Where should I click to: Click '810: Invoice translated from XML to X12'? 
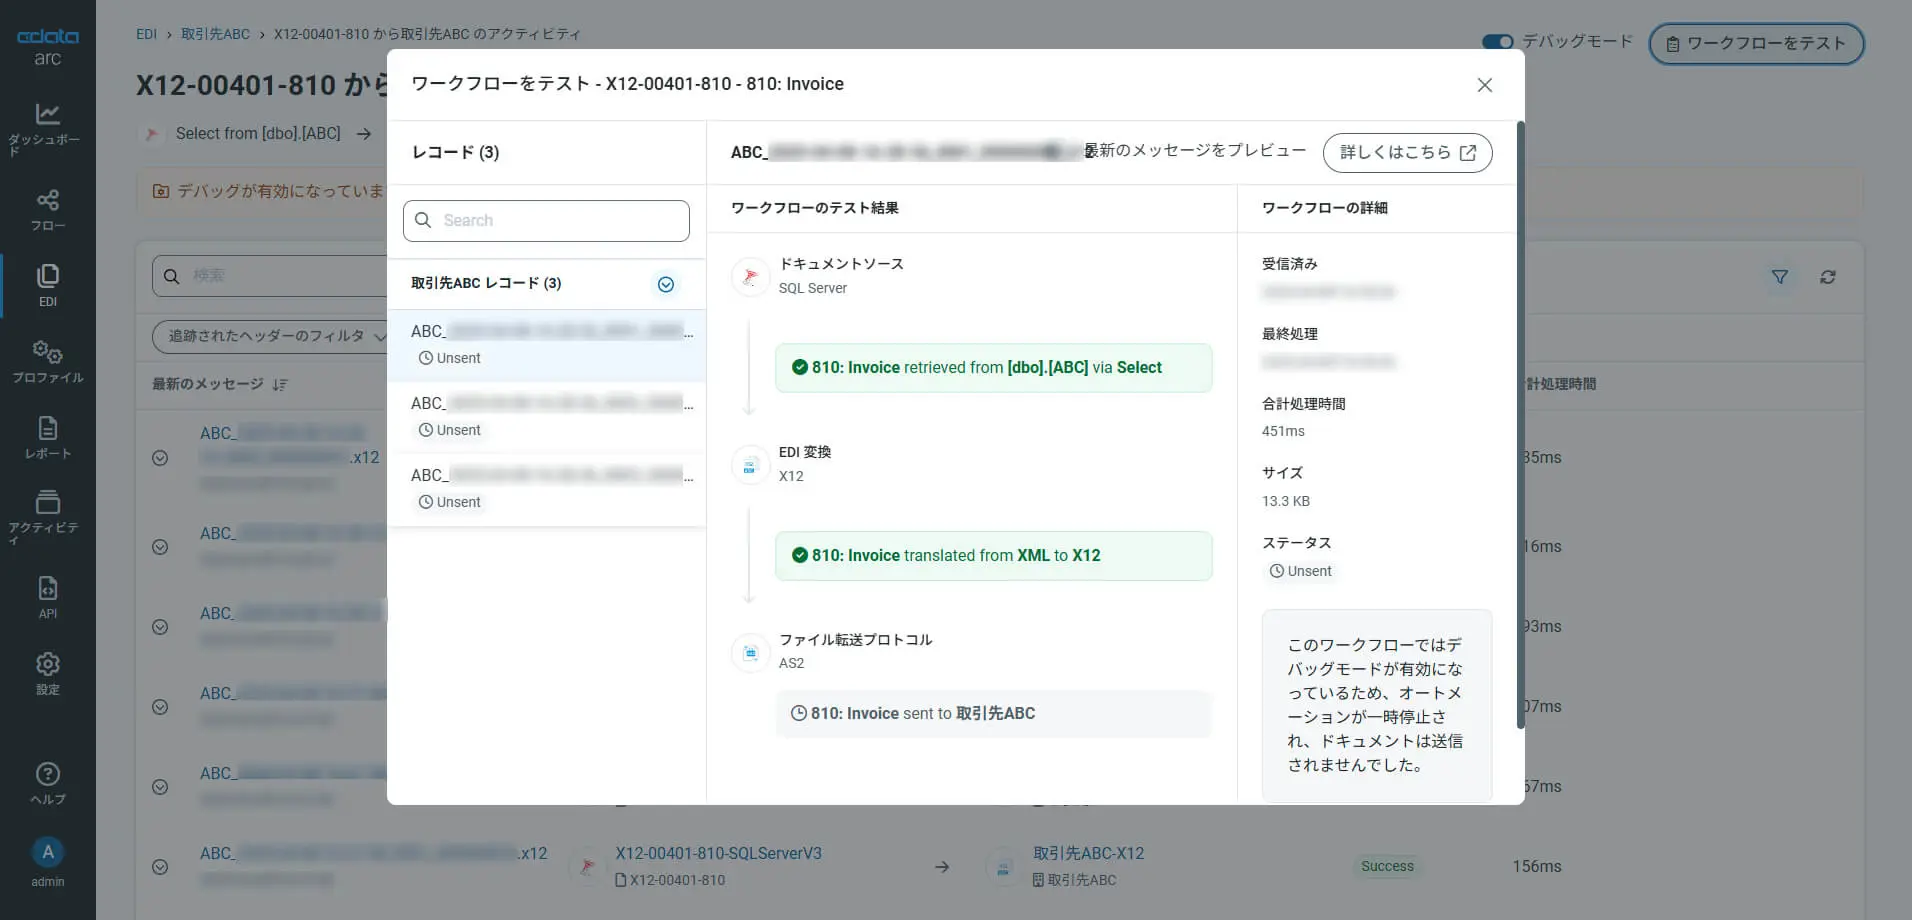click(x=993, y=556)
